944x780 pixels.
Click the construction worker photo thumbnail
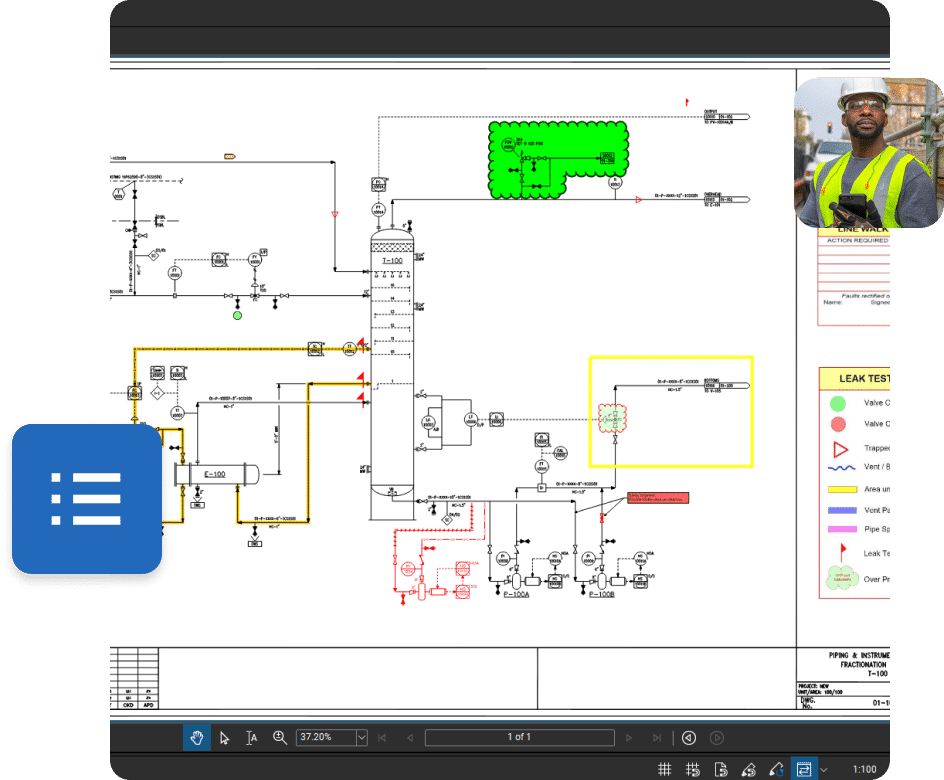coord(869,152)
